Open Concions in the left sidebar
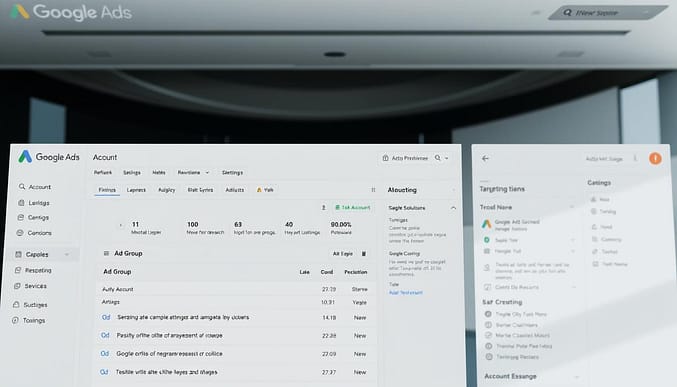Screen dimensions: 677x387 point(34,233)
